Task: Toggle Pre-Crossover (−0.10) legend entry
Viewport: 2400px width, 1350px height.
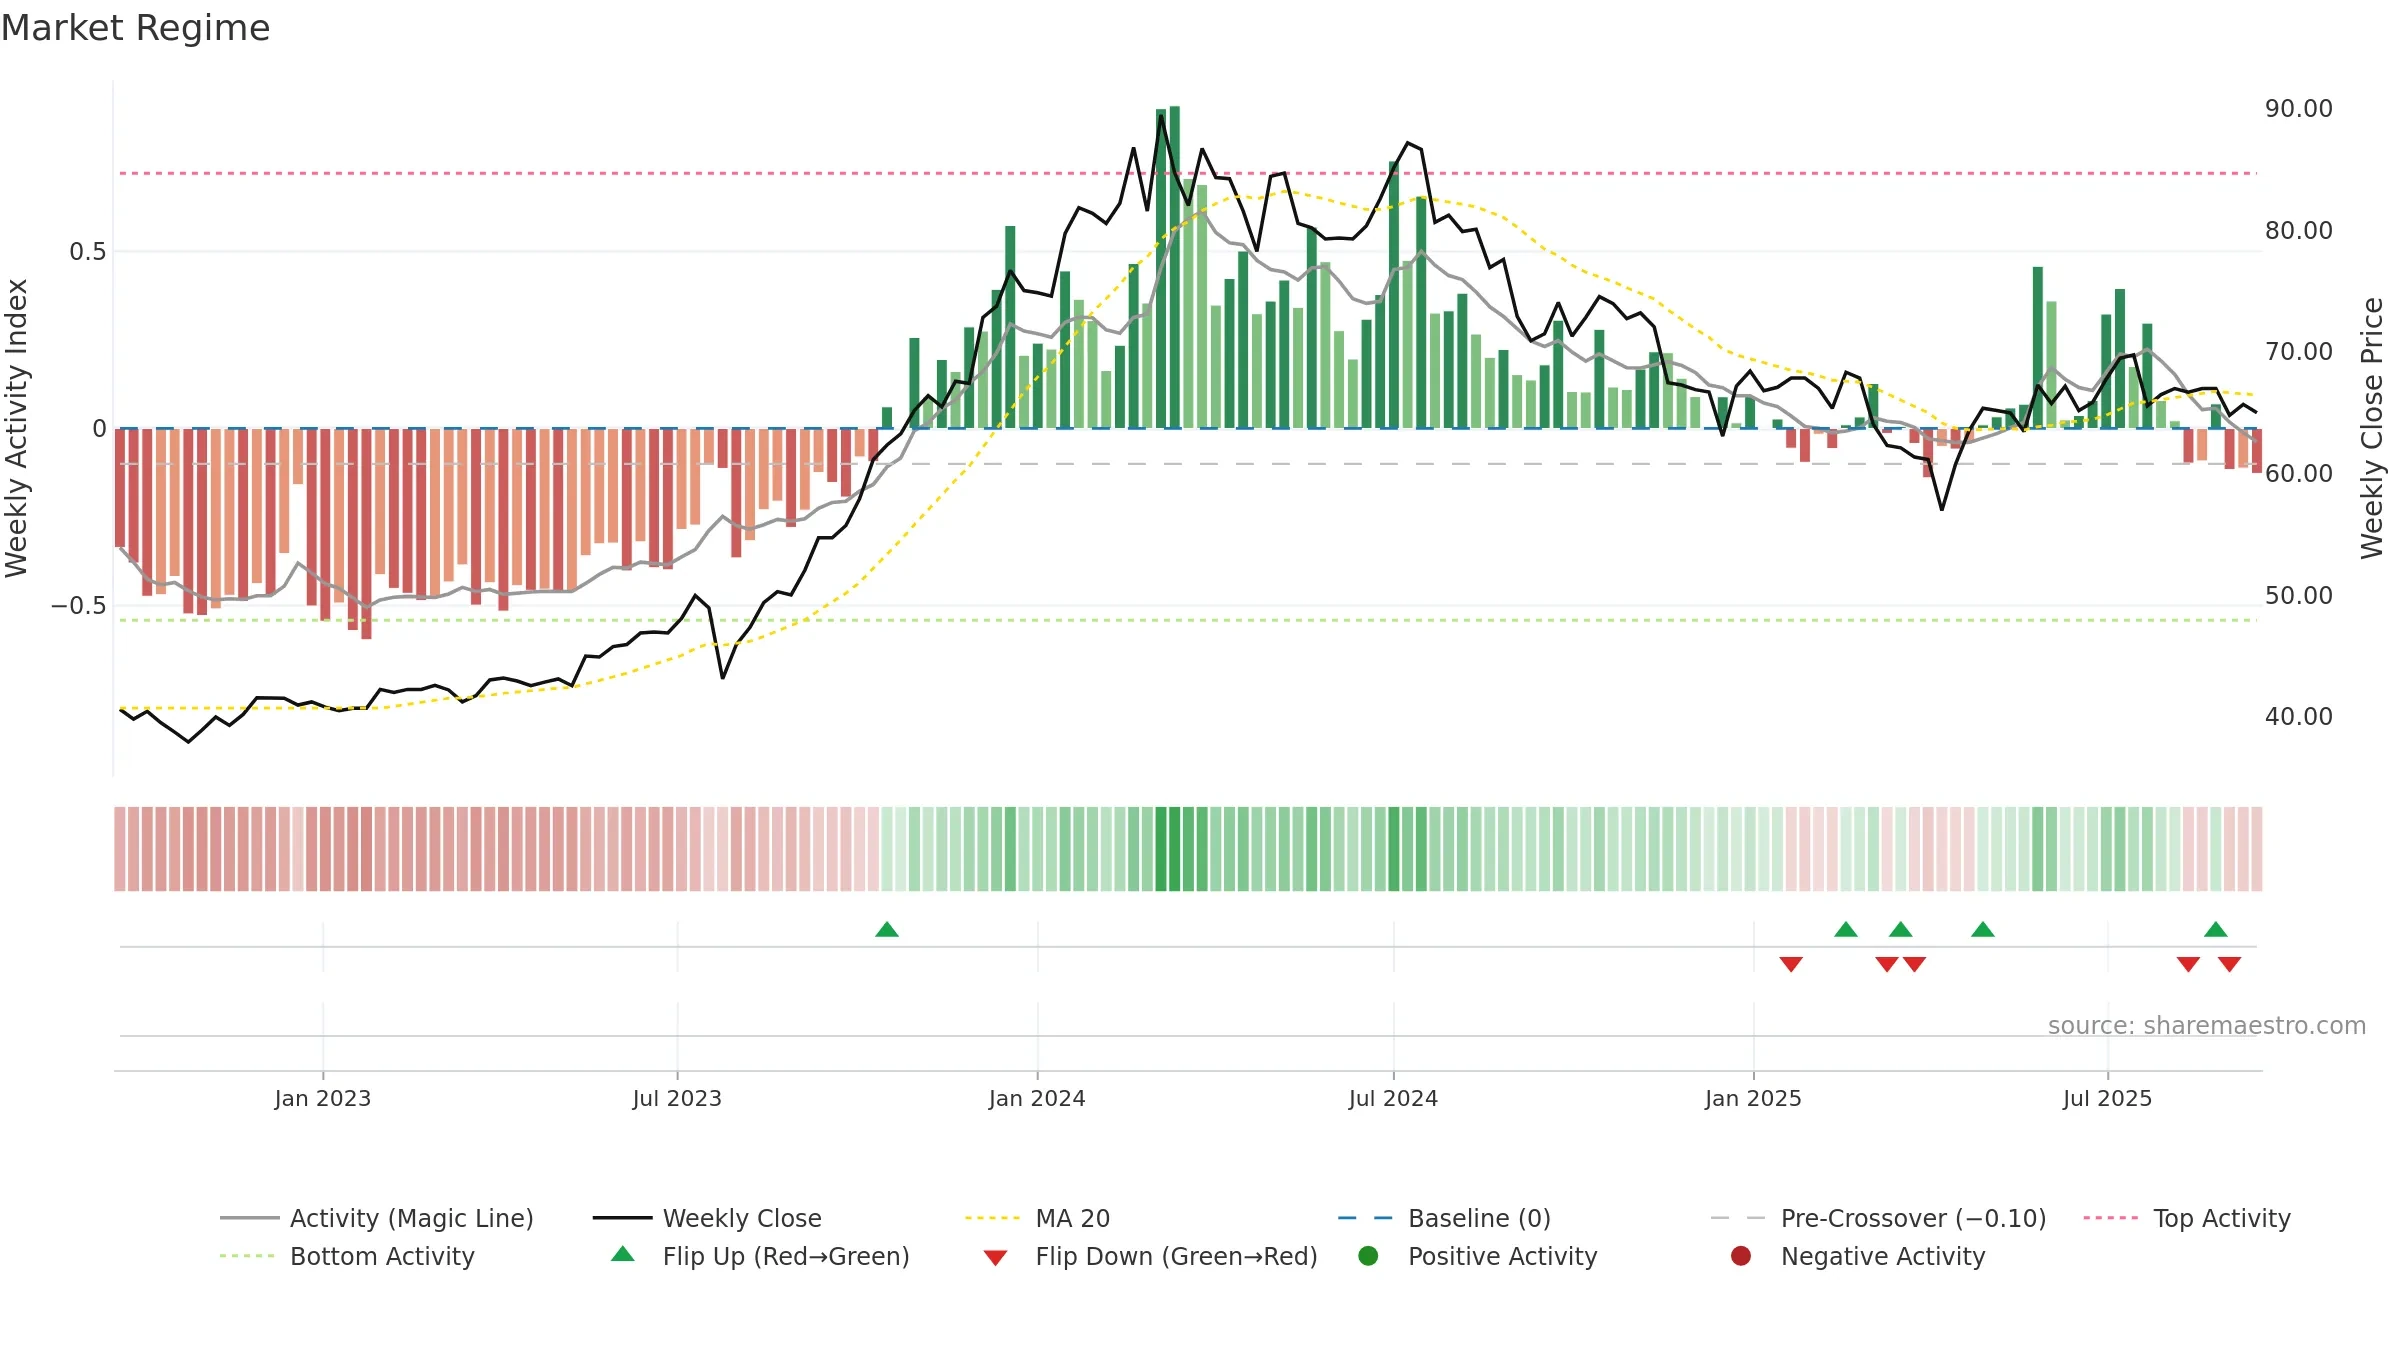Action: coord(1878,1218)
